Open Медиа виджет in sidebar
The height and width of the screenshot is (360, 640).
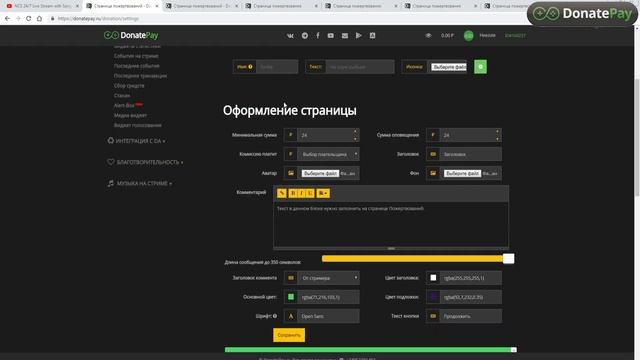(130, 116)
